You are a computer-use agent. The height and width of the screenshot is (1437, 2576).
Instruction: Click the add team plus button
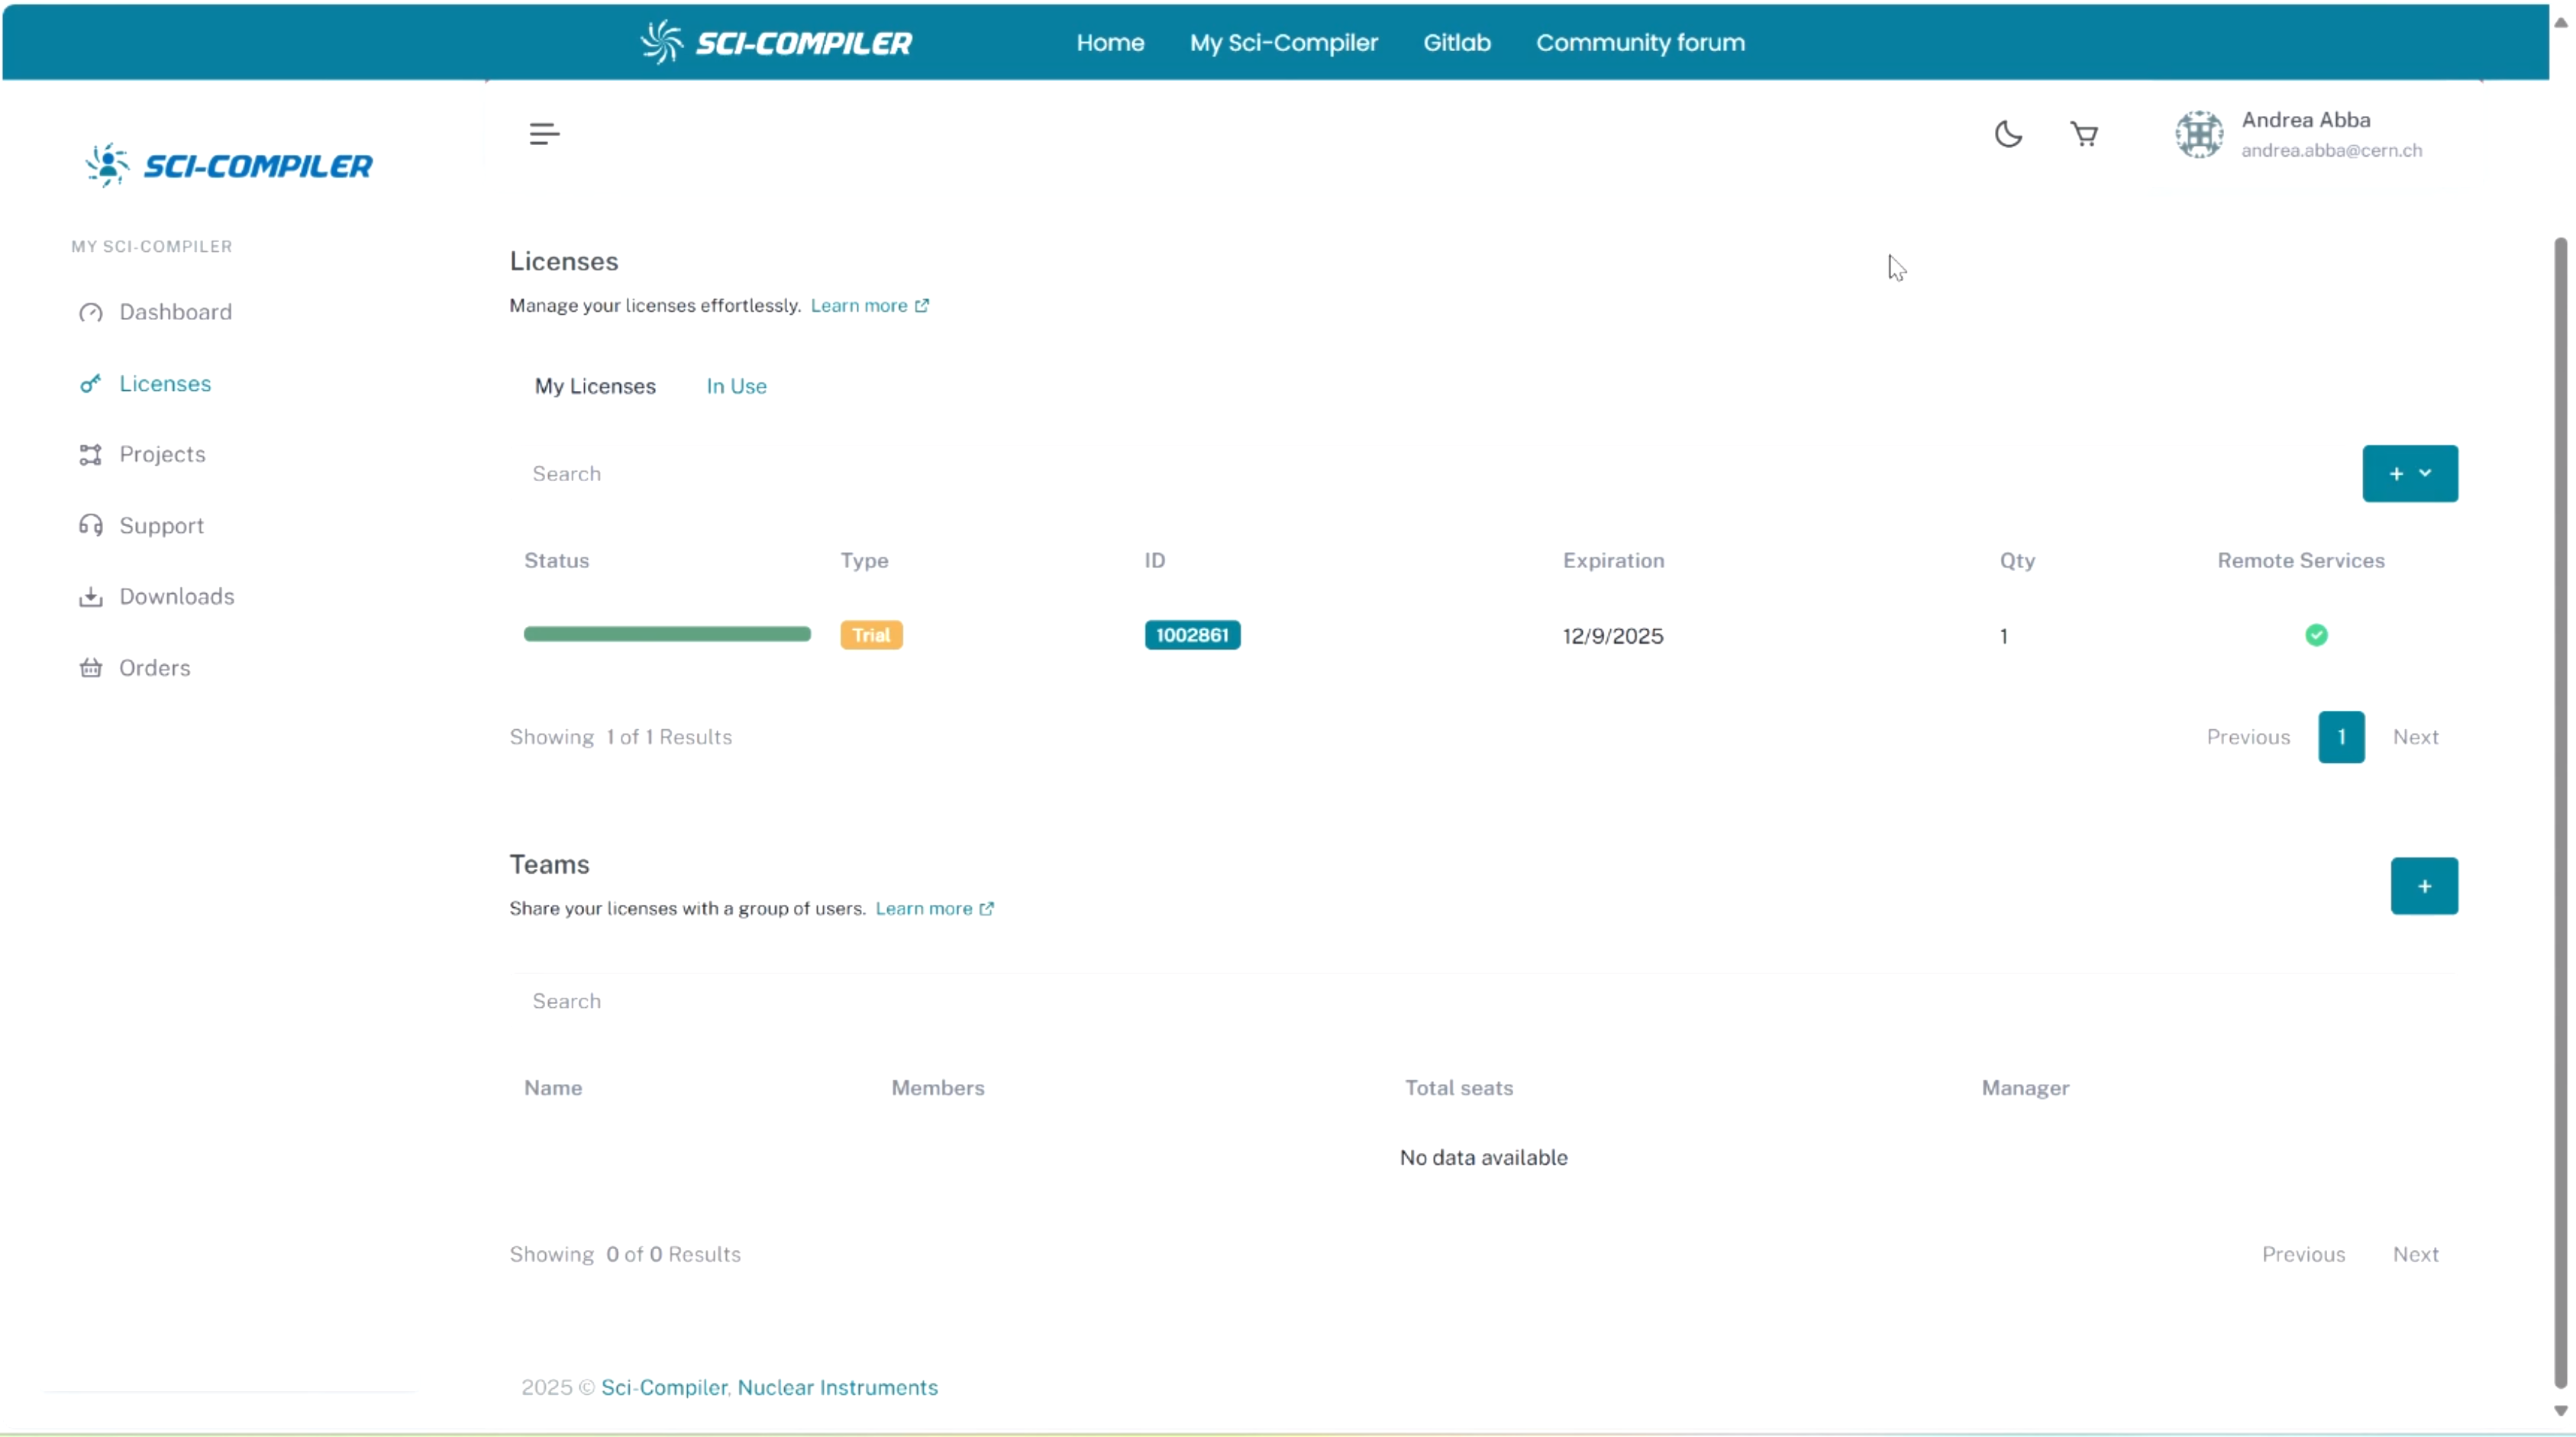(x=2424, y=886)
